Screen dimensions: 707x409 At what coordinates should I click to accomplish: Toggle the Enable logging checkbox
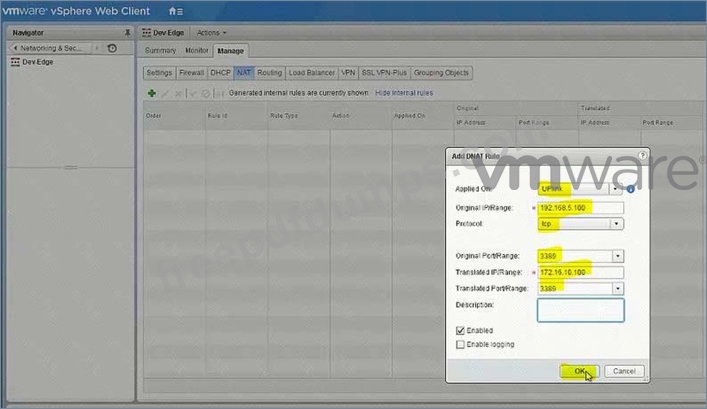click(460, 345)
